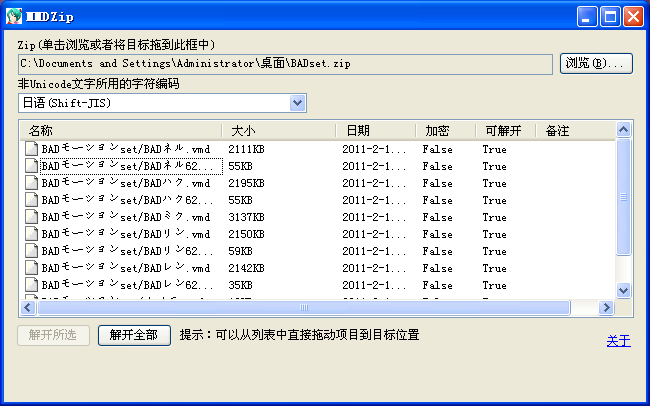Sort by the 大小 column header
The height and width of the screenshot is (406, 650).
tap(279, 131)
